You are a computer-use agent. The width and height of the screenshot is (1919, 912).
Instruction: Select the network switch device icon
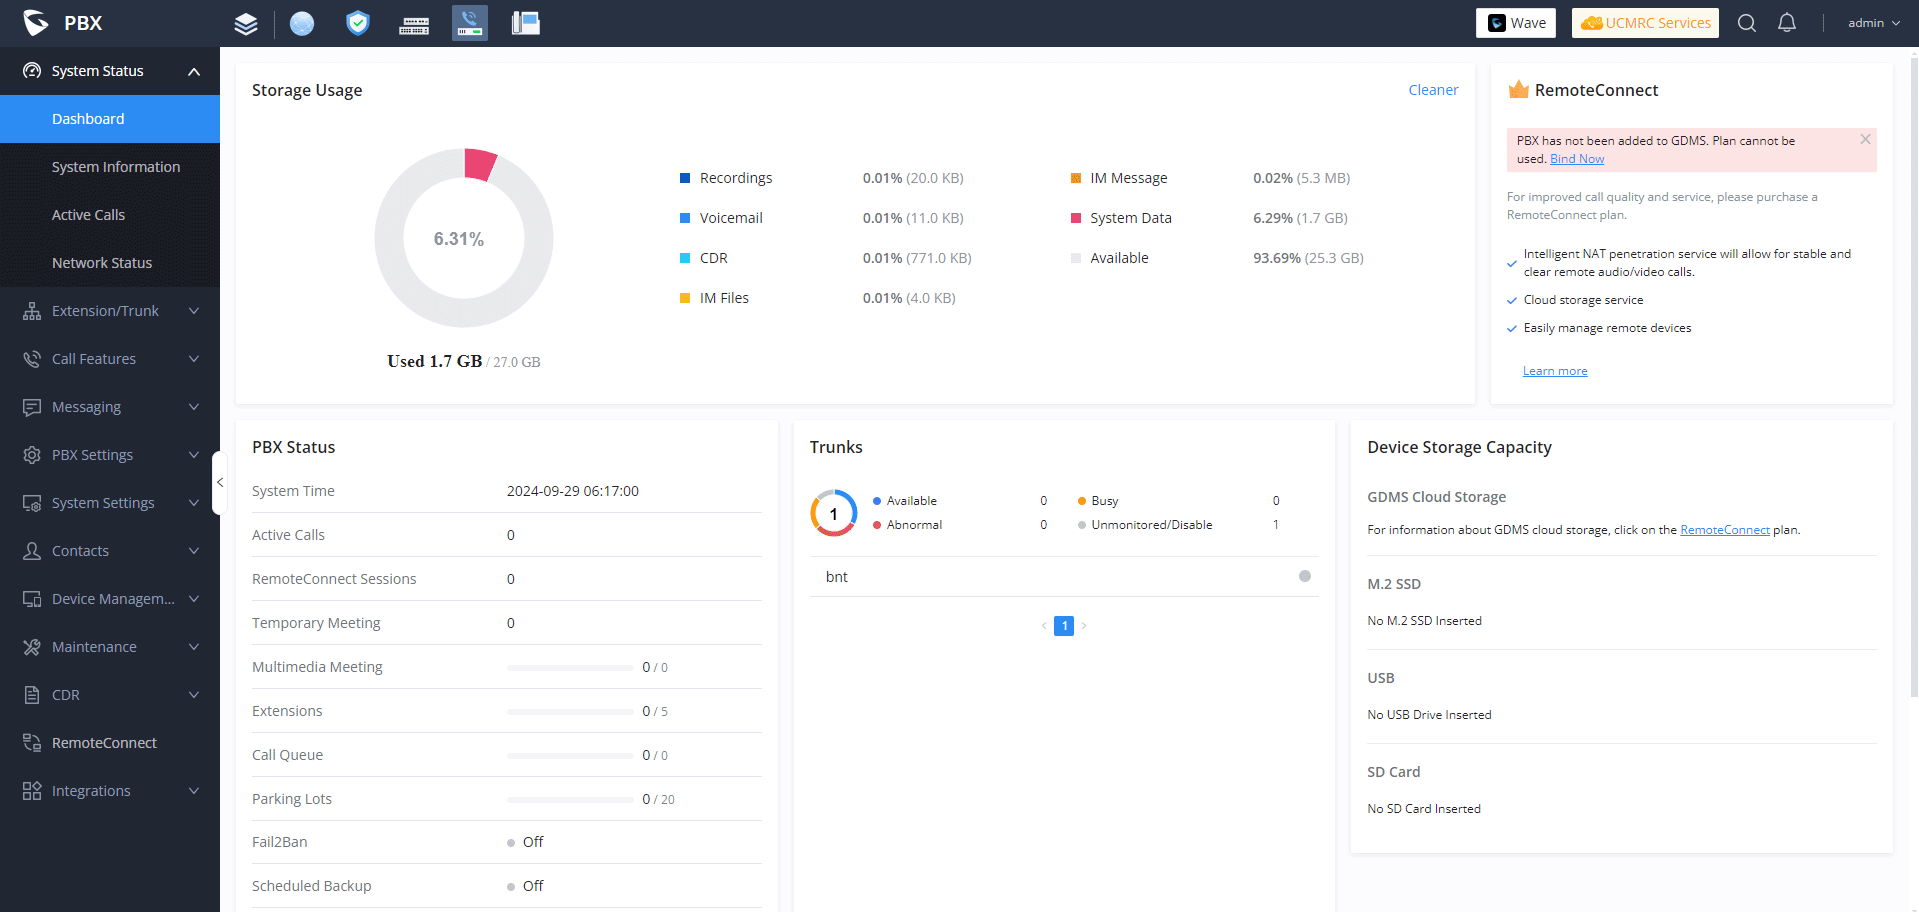click(414, 24)
